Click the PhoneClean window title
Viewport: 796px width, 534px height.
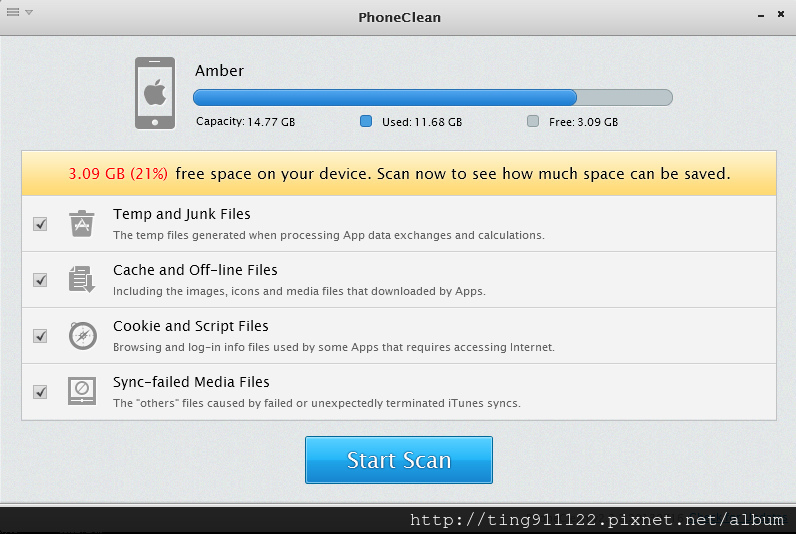[400, 17]
